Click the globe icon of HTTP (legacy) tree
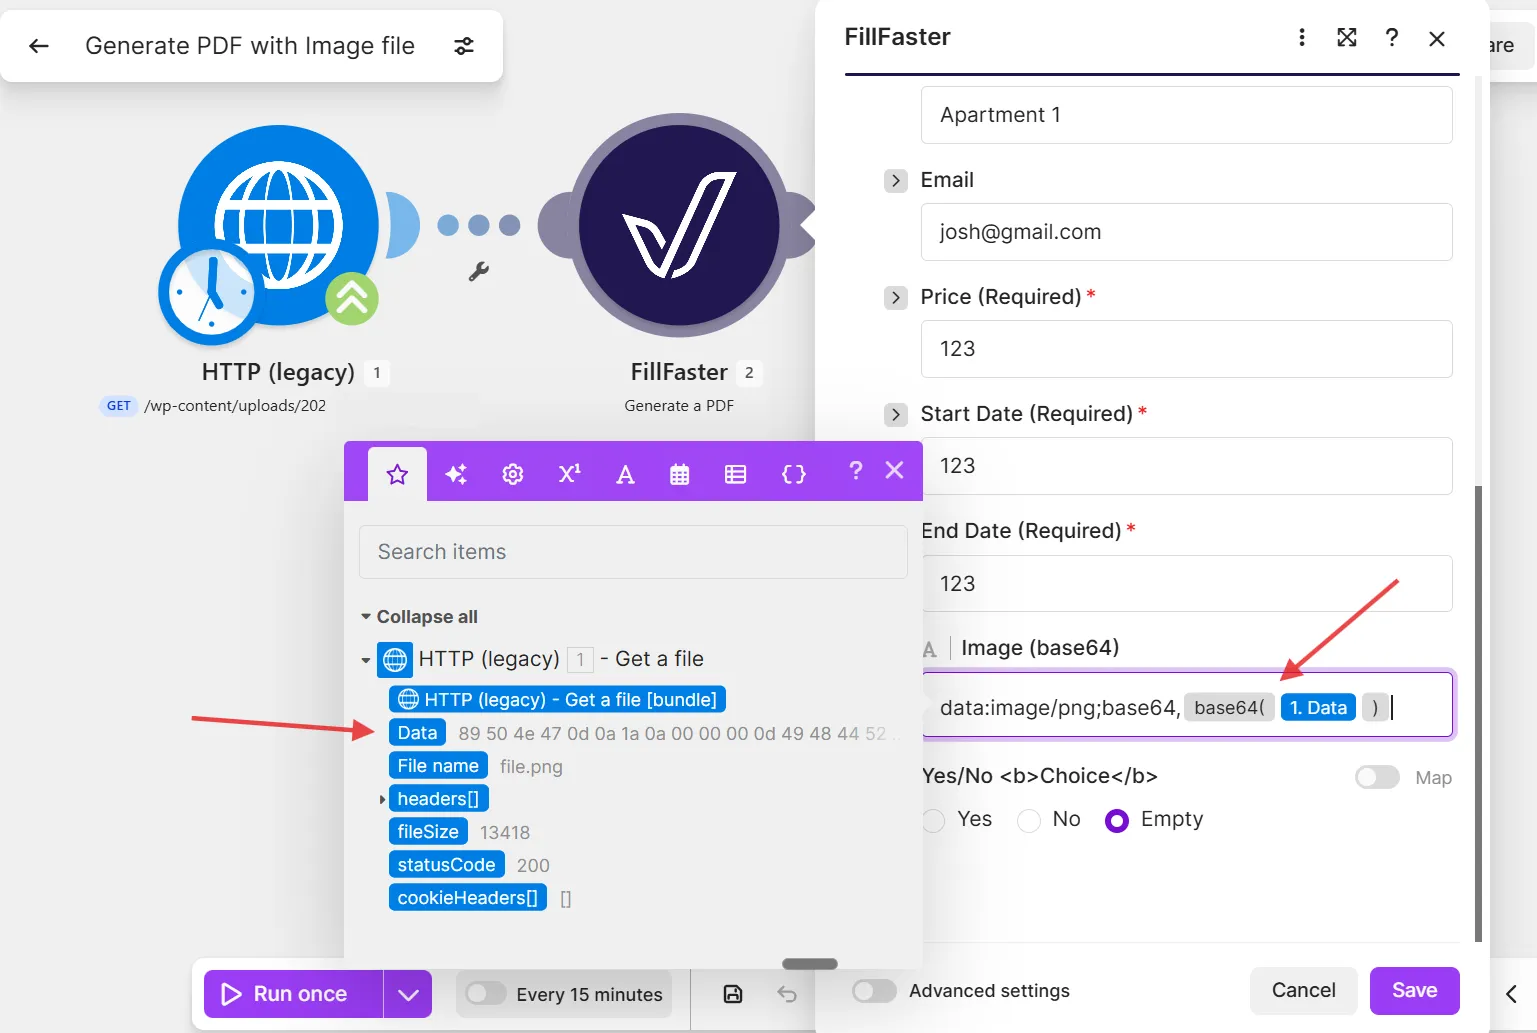This screenshot has width=1537, height=1033. click(395, 659)
